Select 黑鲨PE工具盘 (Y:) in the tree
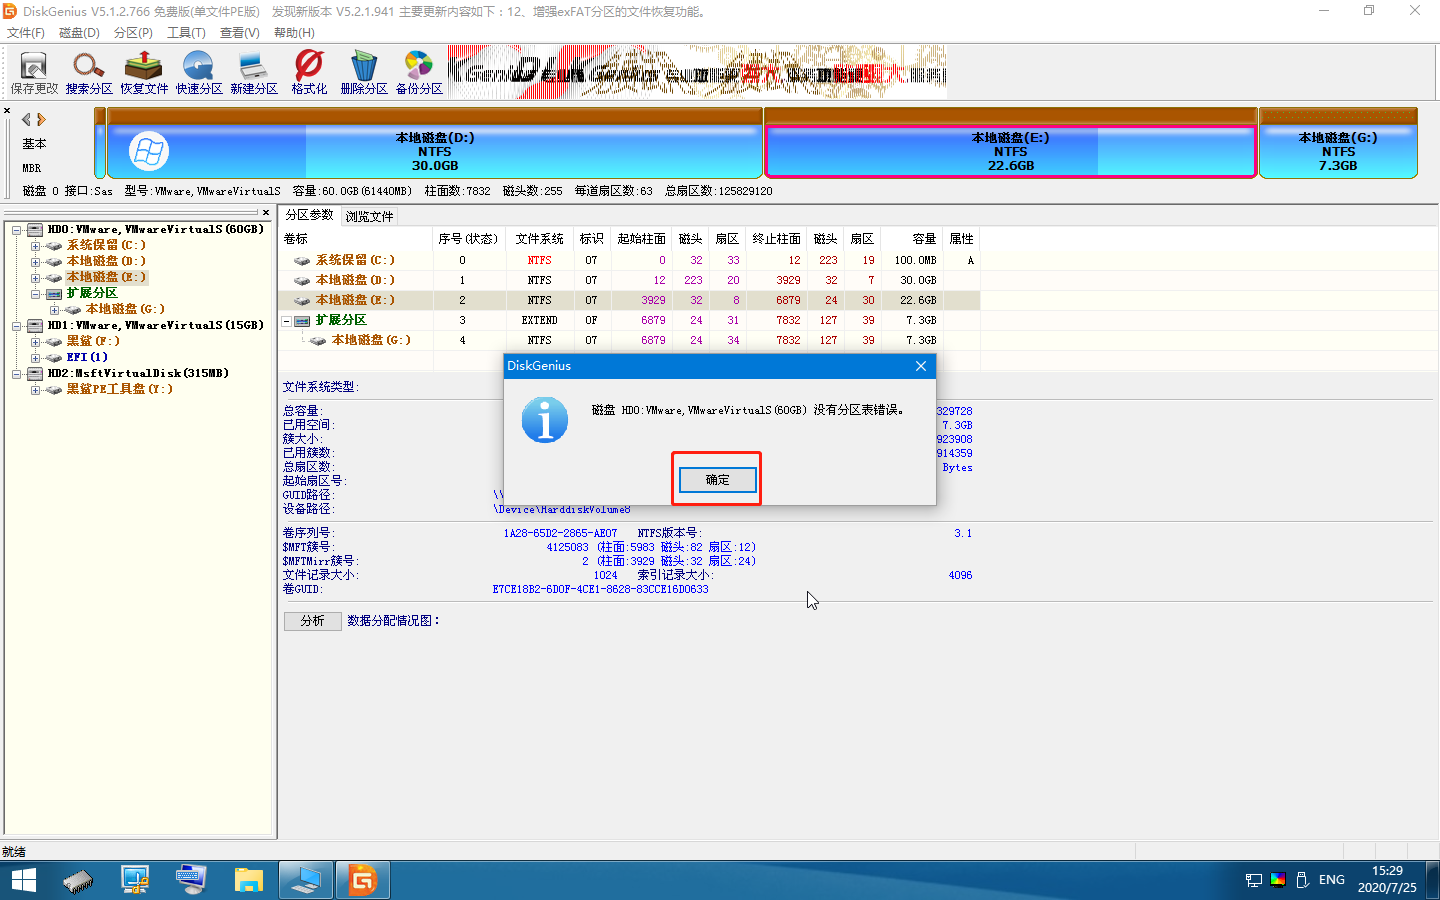 (x=119, y=389)
